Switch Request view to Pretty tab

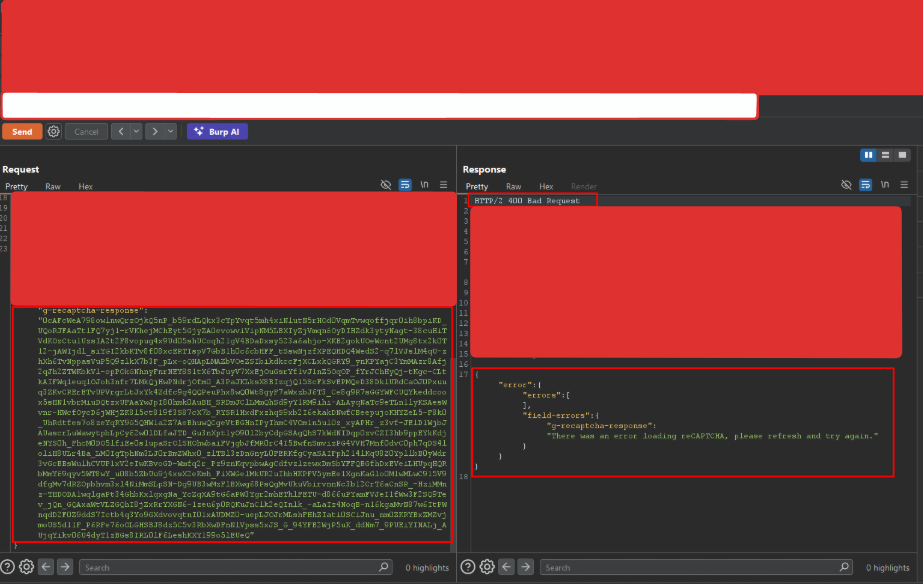[16, 187]
